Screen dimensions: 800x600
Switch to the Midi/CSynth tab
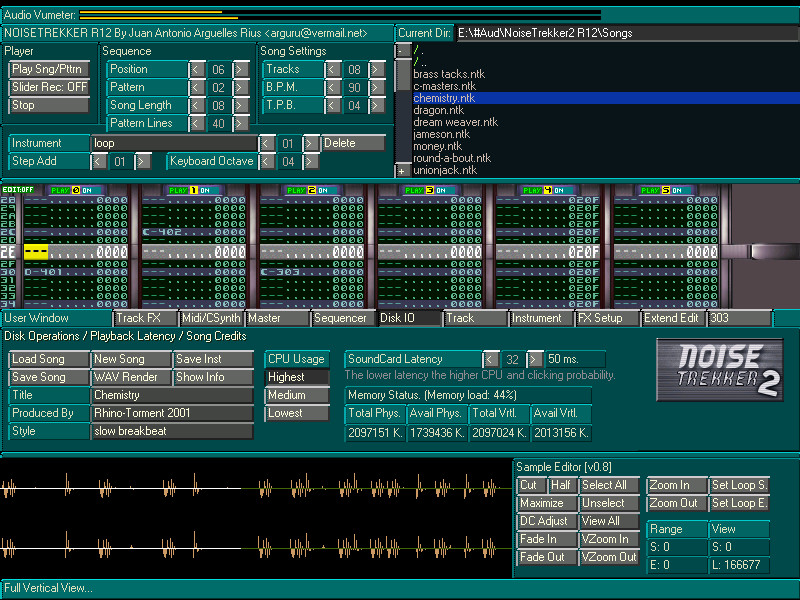[212, 318]
